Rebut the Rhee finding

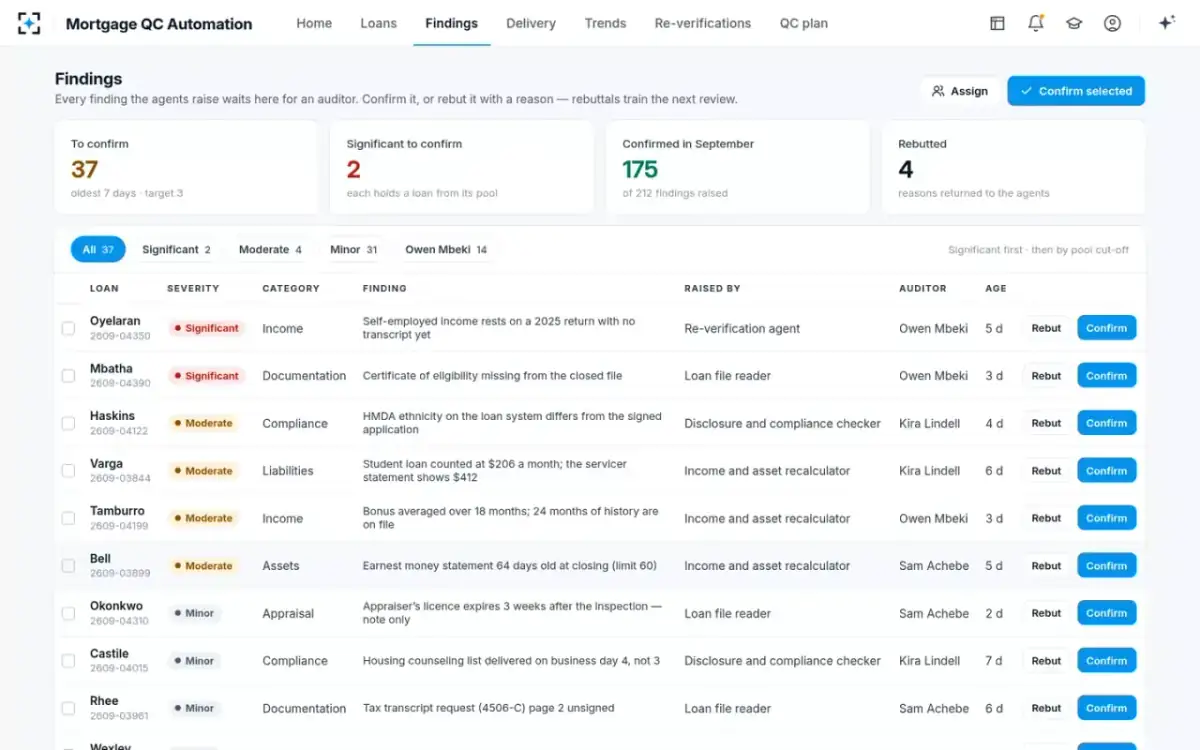pos(1046,708)
